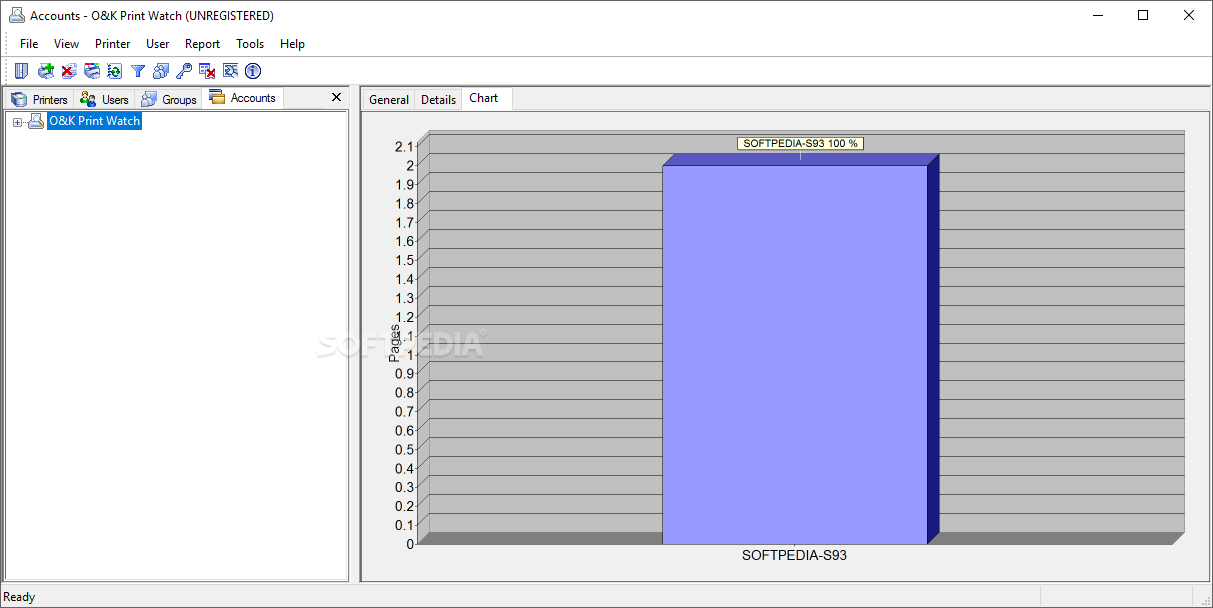Click the key toolbar icon
The width and height of the screenshot is (1213, 608).
pyautogui.click(x=183, y=71)
